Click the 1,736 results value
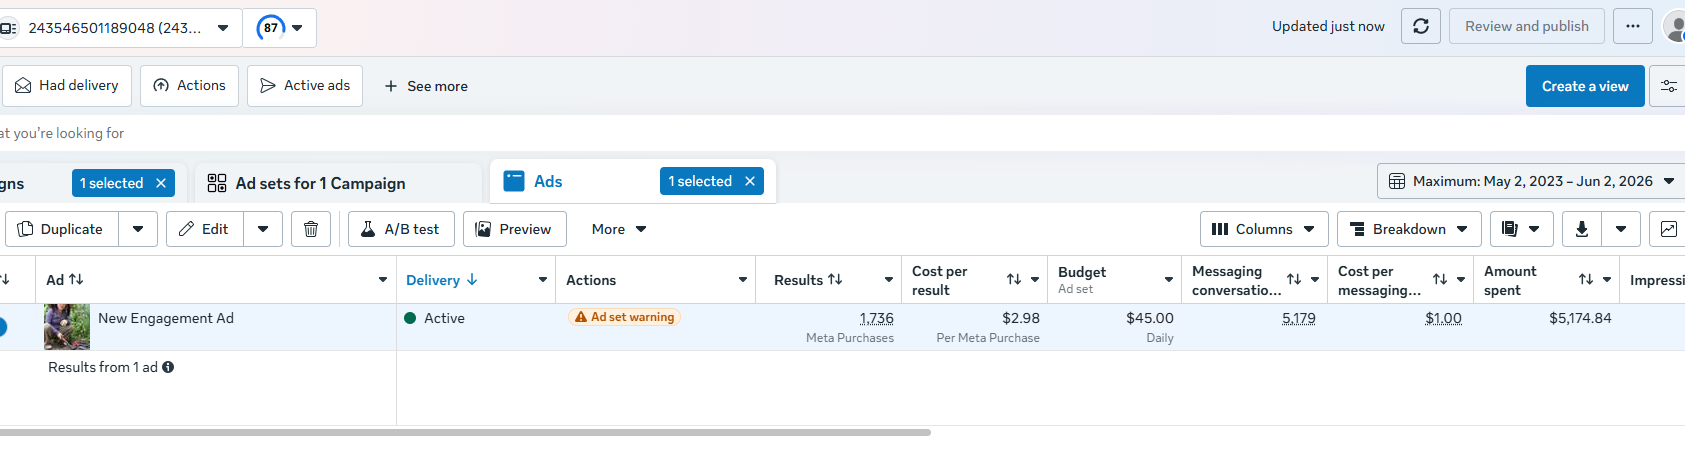The width and height of the screenshot is (1685, 452). click(x=877, y=318)
